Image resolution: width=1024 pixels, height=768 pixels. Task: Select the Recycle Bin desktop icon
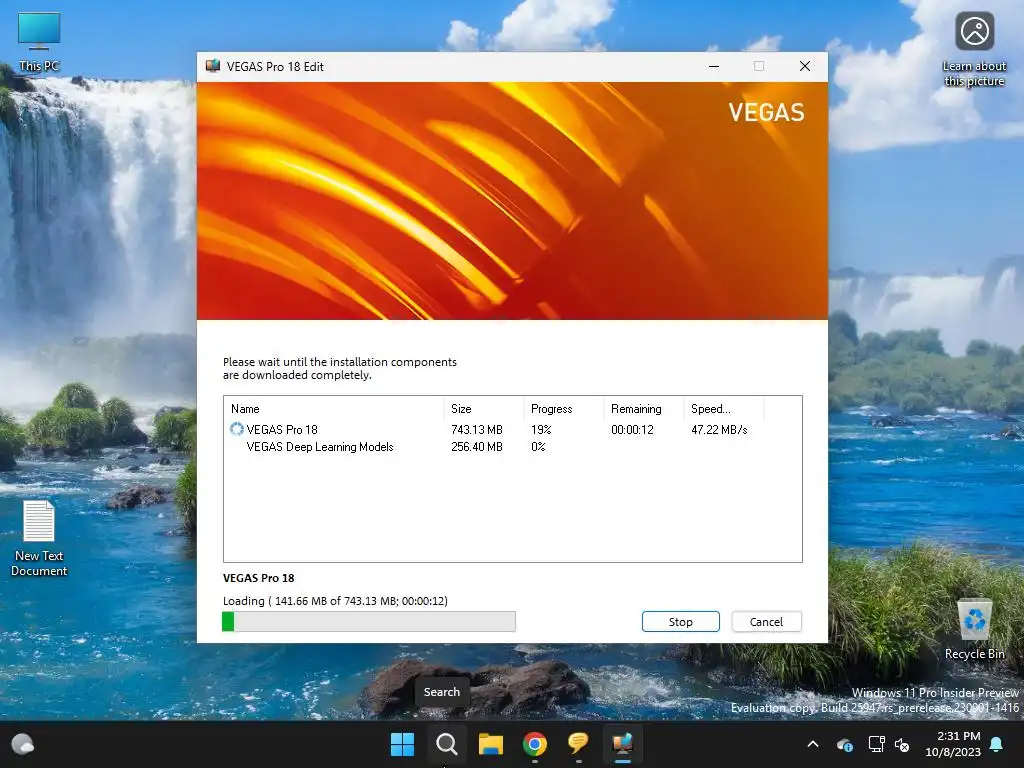pos(974,630)
